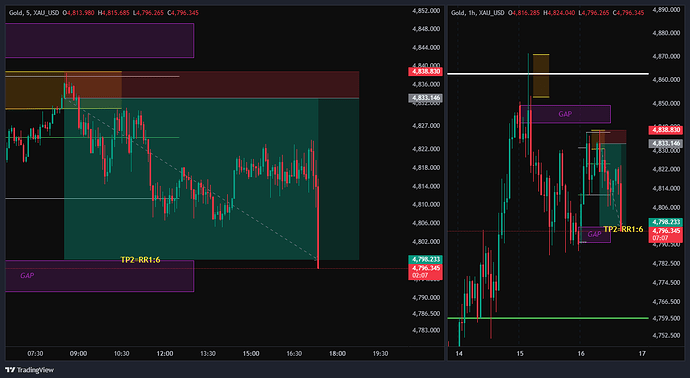Click date 14 on 1h time axis
690x378 pixels.
459,353
